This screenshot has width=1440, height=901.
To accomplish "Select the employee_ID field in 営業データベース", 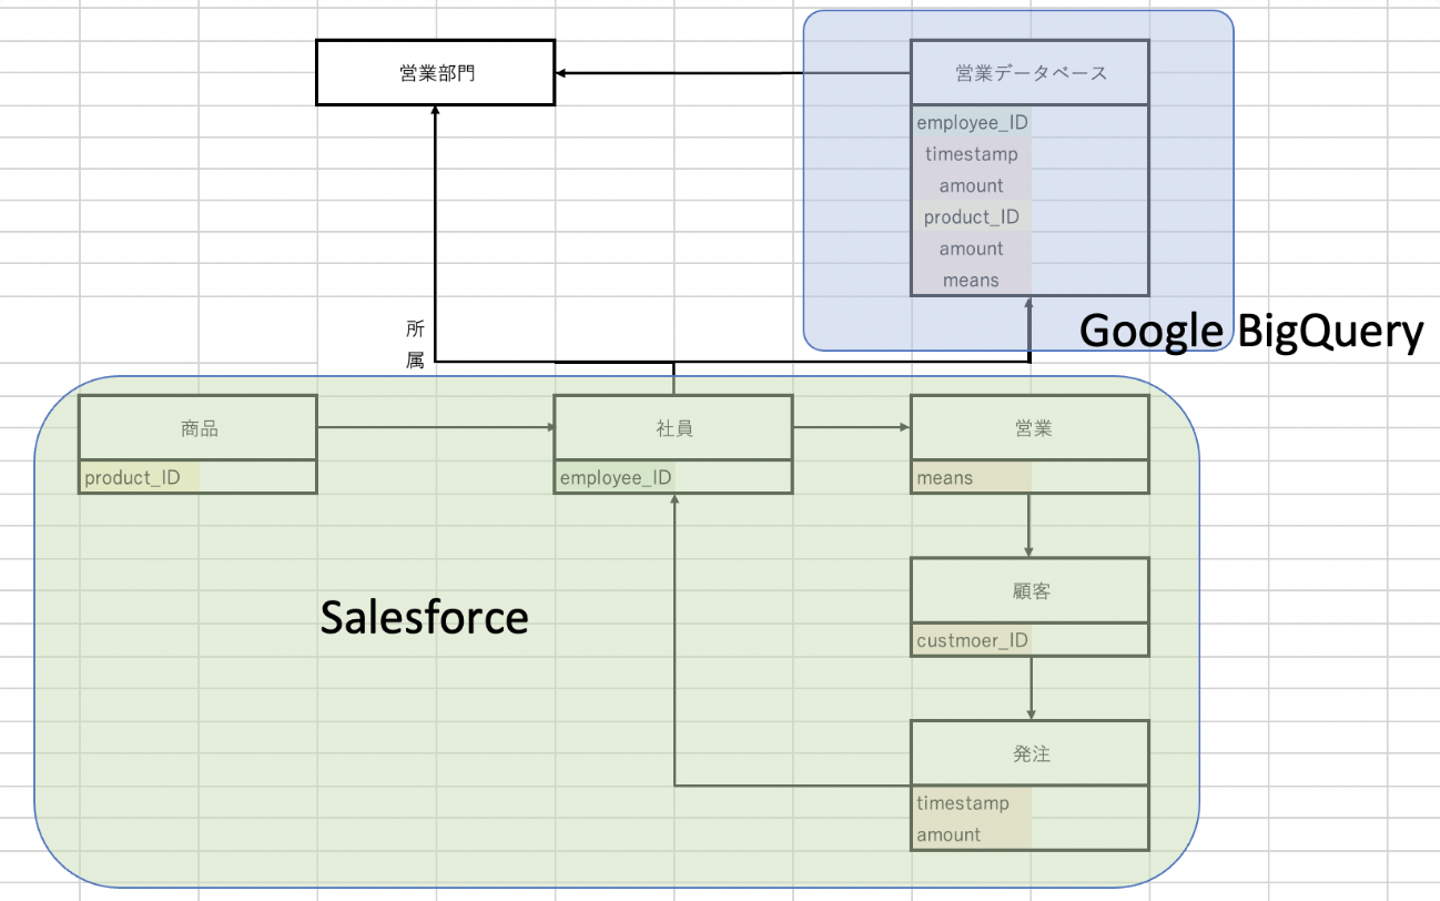I will pos(972,122).
